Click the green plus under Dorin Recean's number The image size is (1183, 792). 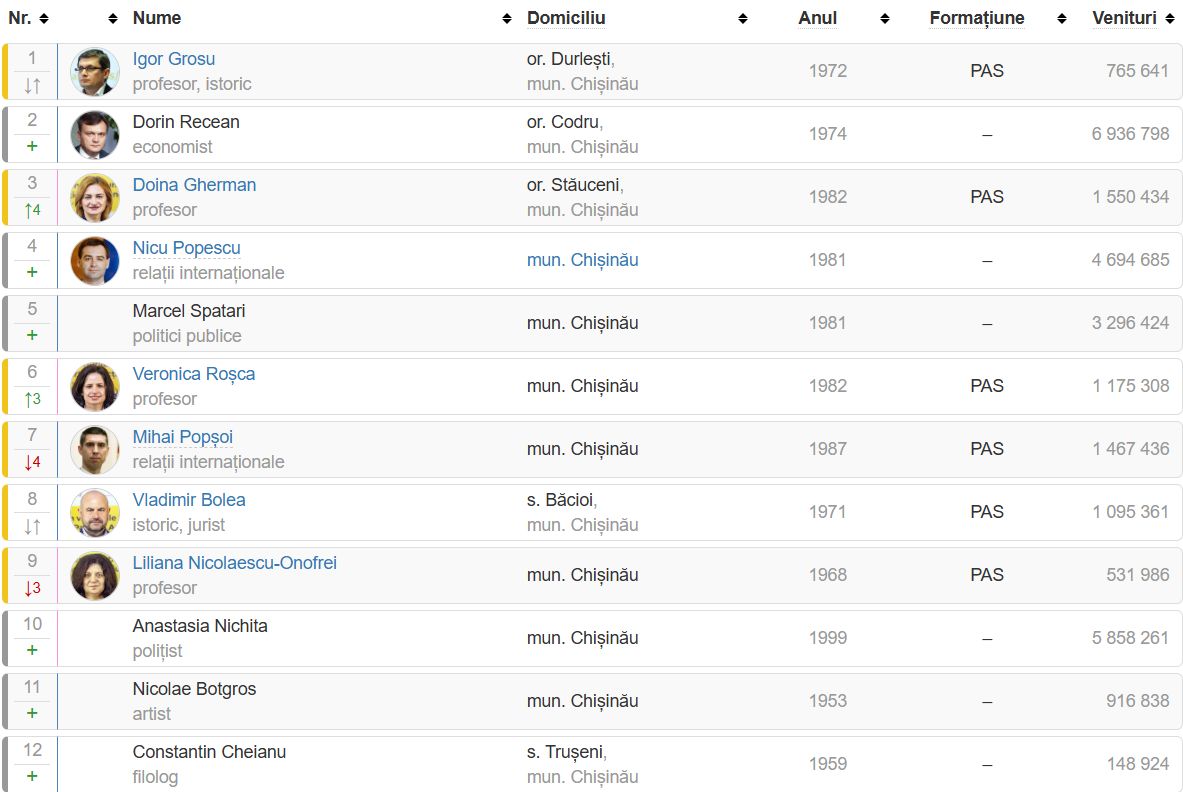(32, 146)
